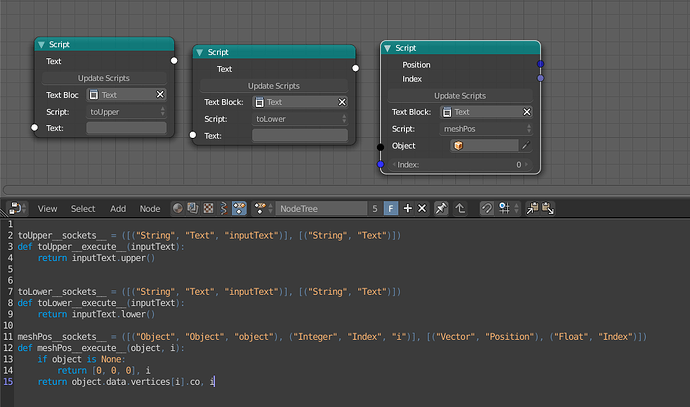Copy selected nodes to clipboard icon
The image size is (690, 407).
click(532, 208)
